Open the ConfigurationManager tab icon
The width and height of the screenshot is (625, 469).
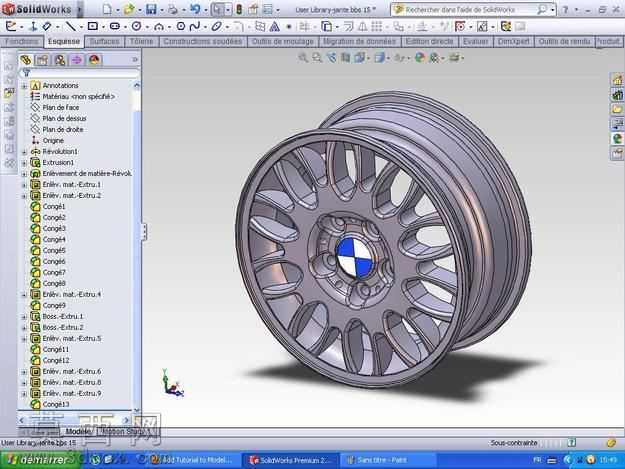[60, 60]
